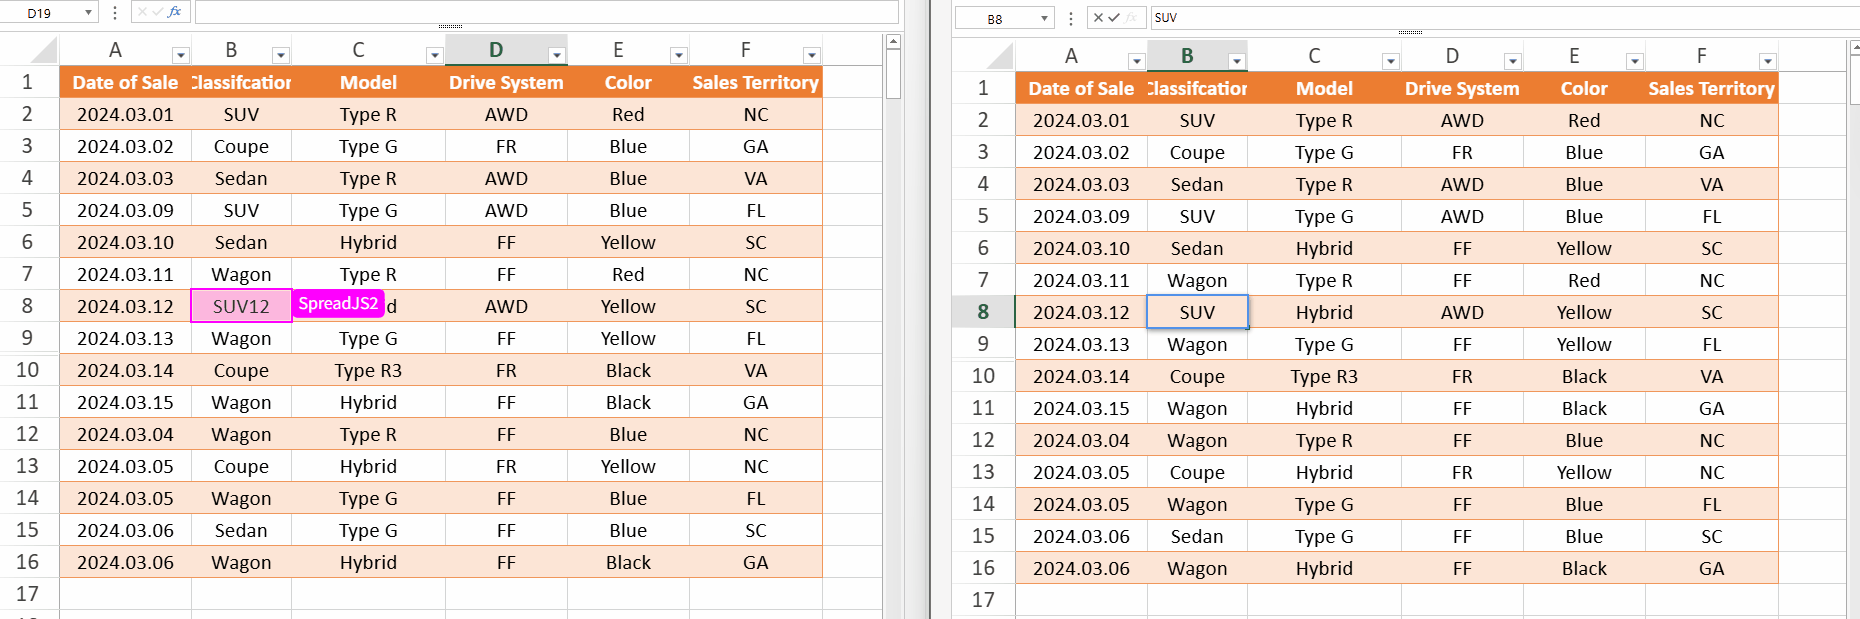The height and width of the screenshot is (619, 1860).
Task: Click the fx insert function icon in left pane
Action: coord(175,12)
